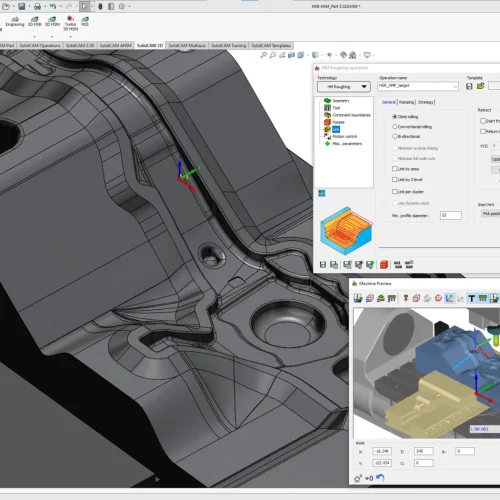Viewport: 500px width, 500px height.
Task: Click the red rotate icon in Machine Preview
Action: click(x=438, y=298)
